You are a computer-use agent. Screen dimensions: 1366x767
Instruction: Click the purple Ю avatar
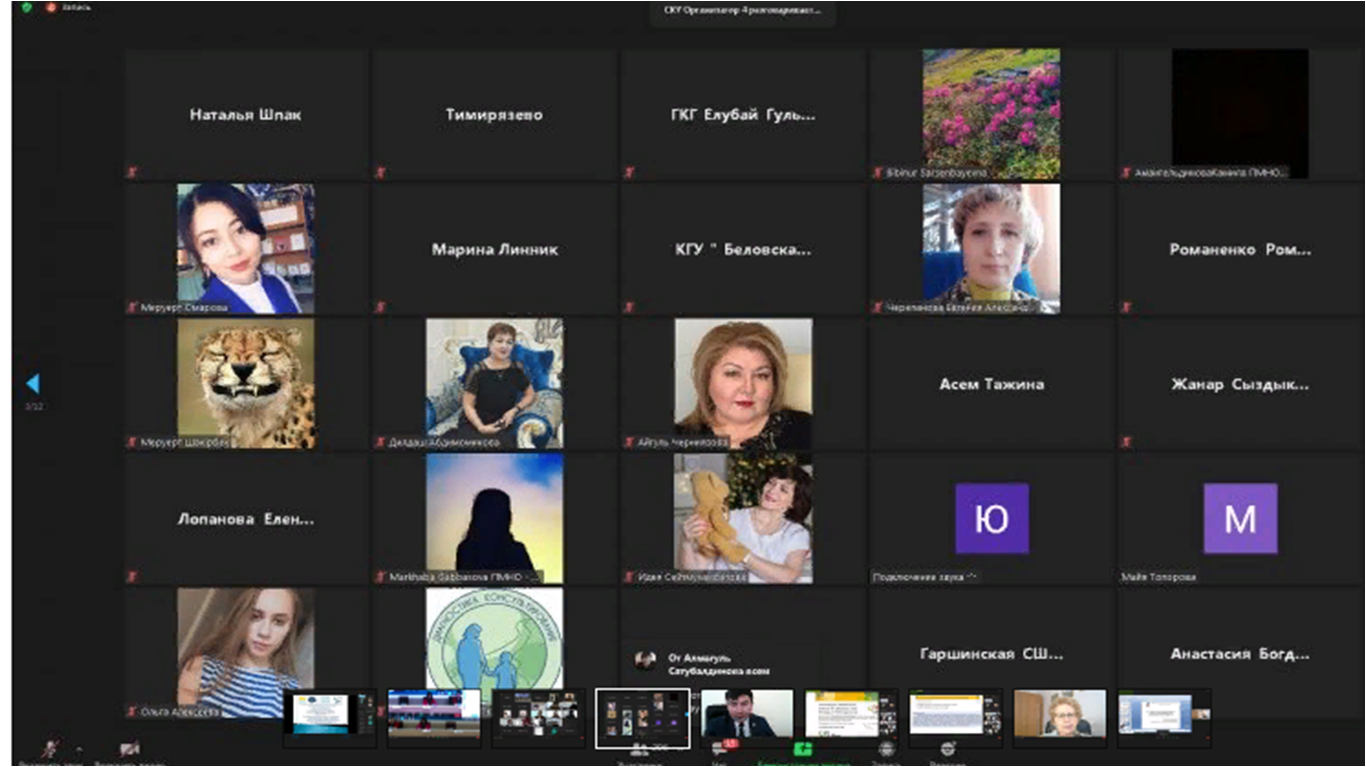click(992, 518)
